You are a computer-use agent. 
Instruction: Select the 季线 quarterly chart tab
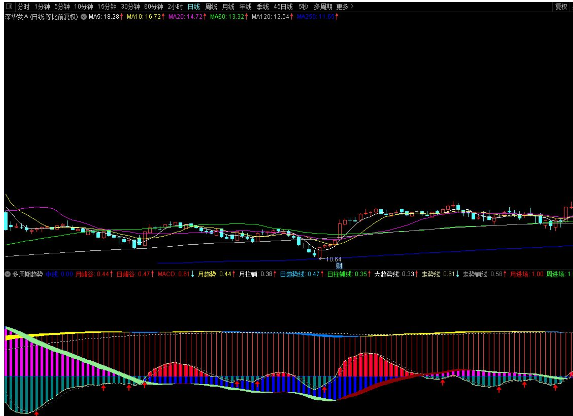pyautogui.click(x=262, y=7)
